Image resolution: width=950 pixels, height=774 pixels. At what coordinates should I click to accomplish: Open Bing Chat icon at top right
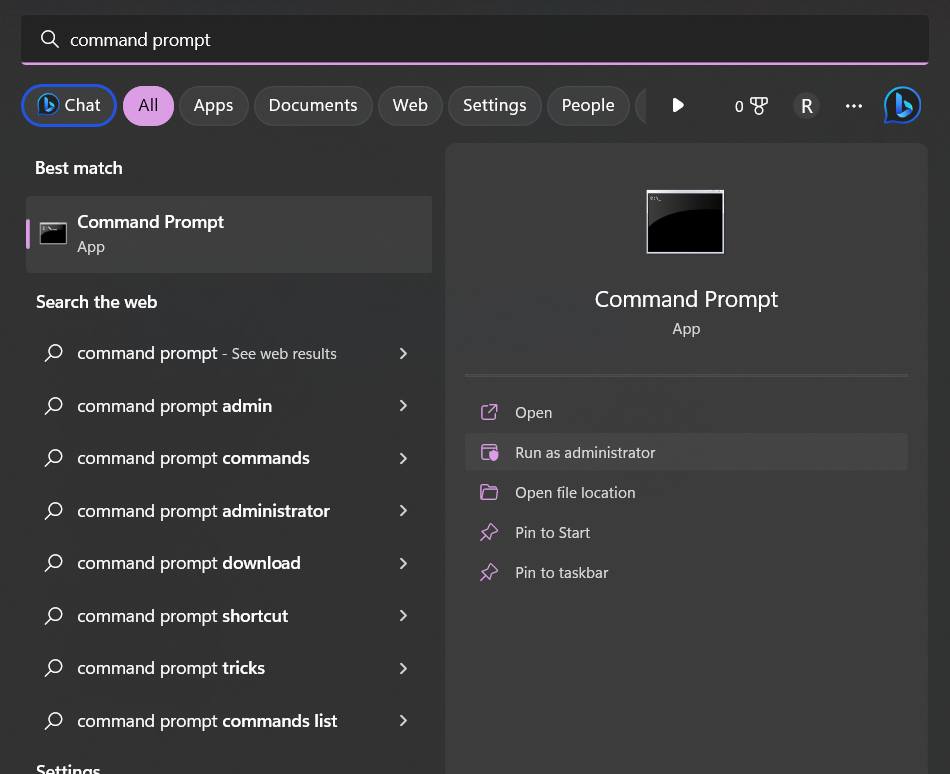coord(902,105)
